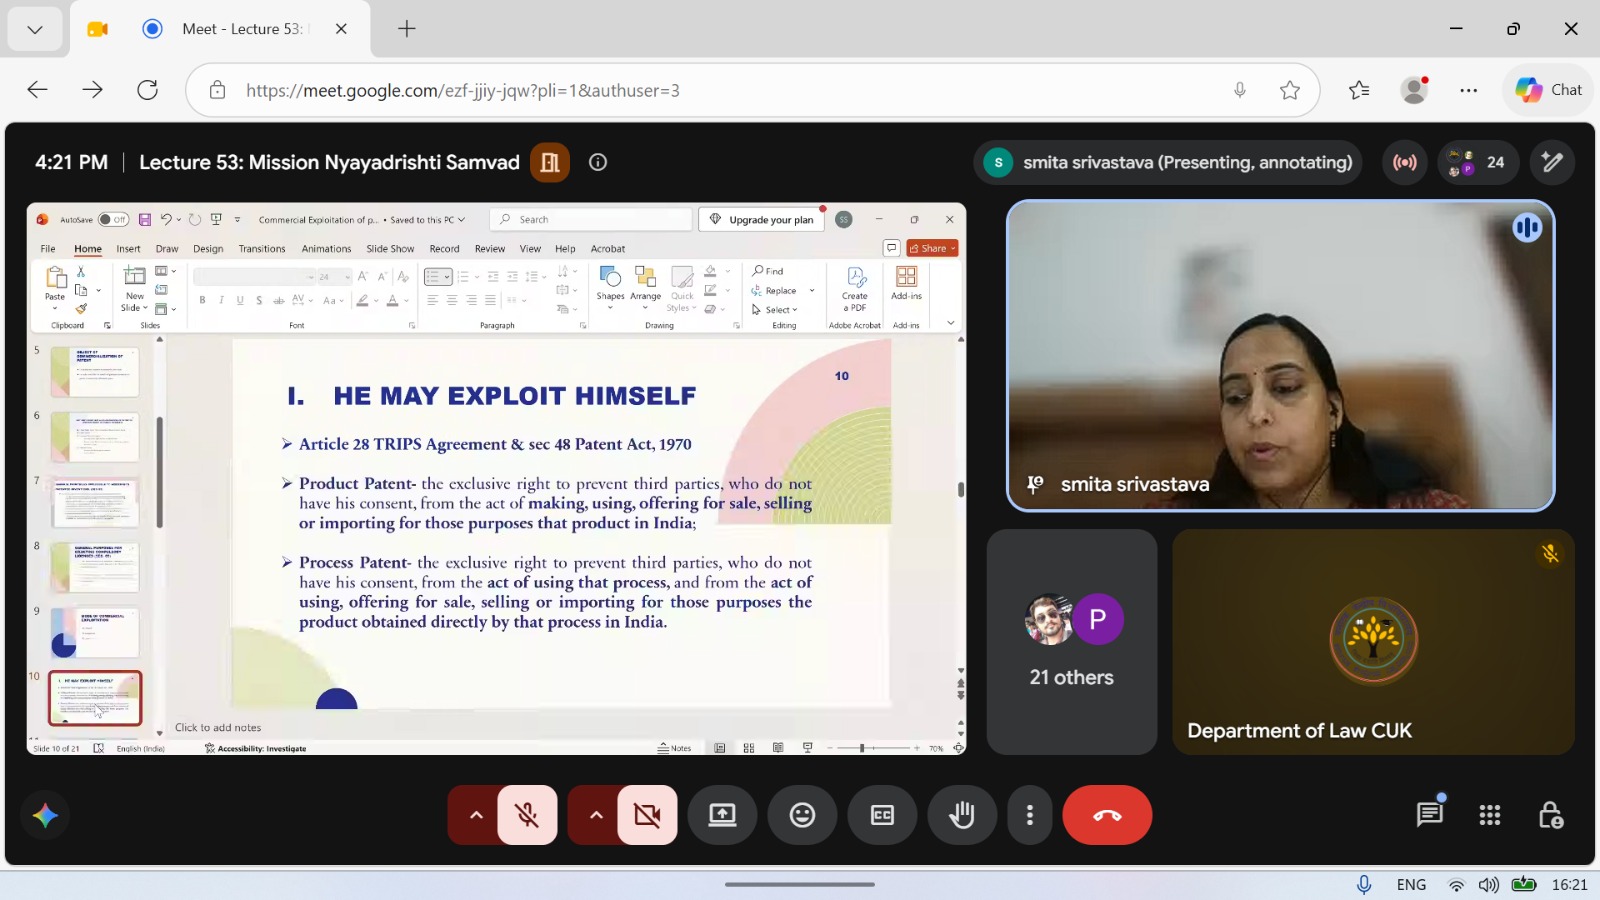The image size is (1600, 900).
Task: Select slide 7 thumbnail
Action: [95, 501]
